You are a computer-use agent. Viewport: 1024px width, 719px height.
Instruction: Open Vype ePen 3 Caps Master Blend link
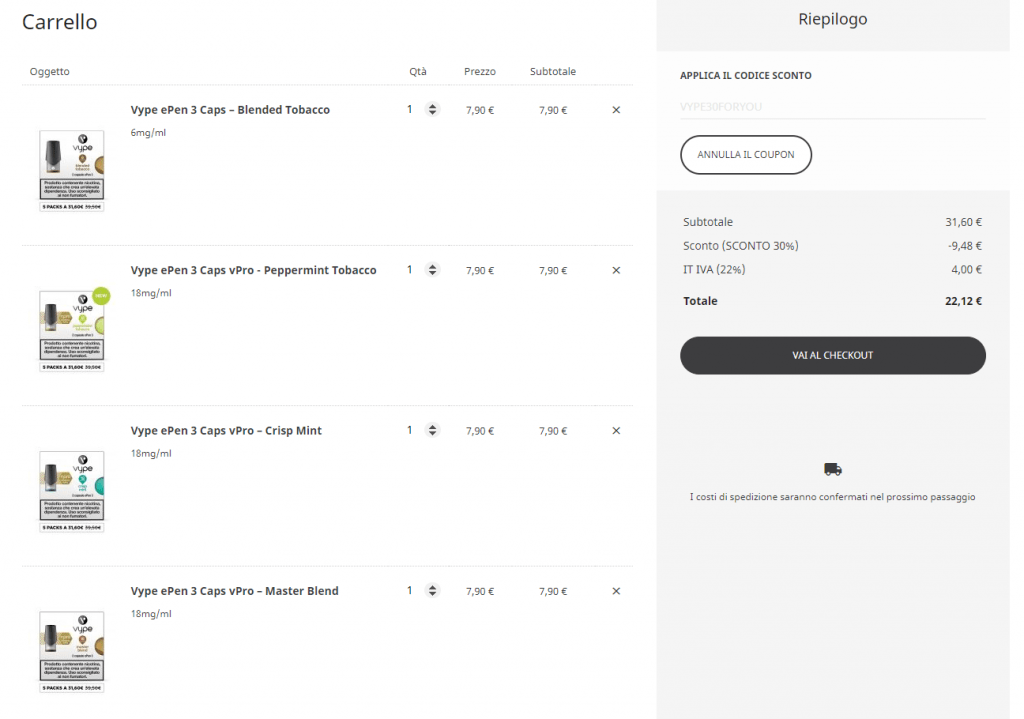tap(234, 591)
